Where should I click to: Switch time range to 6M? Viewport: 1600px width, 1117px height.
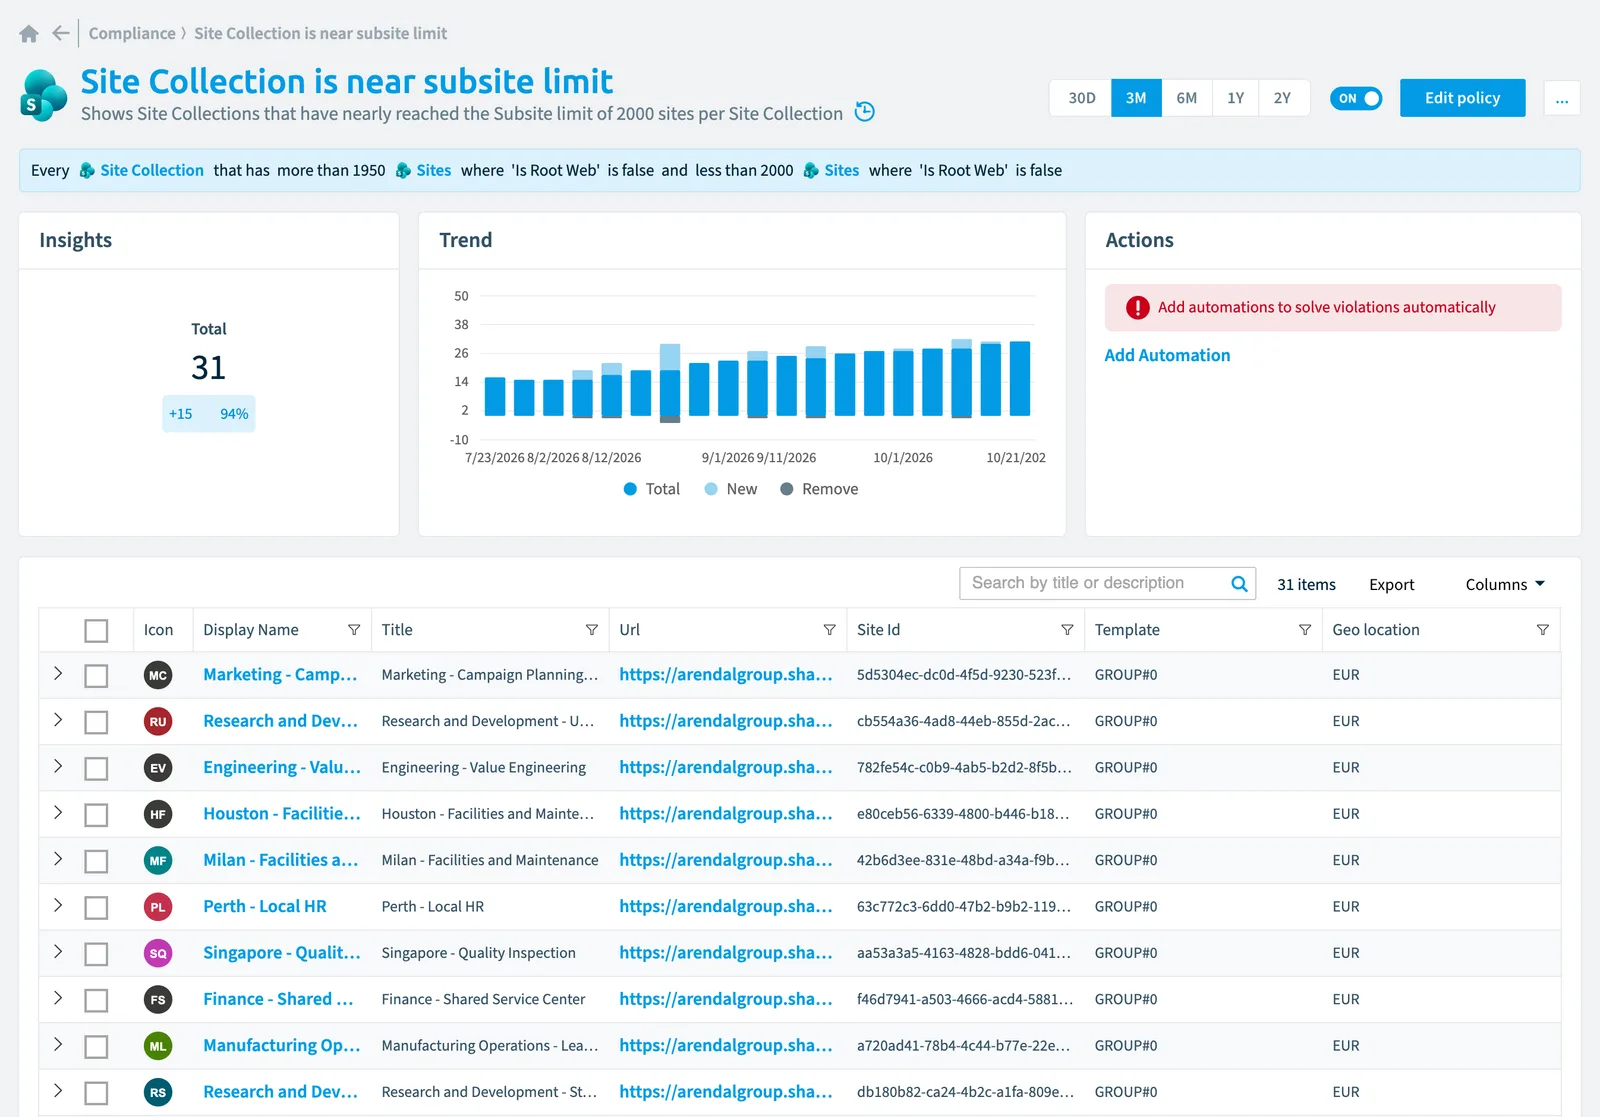[x=1186, y=98]
